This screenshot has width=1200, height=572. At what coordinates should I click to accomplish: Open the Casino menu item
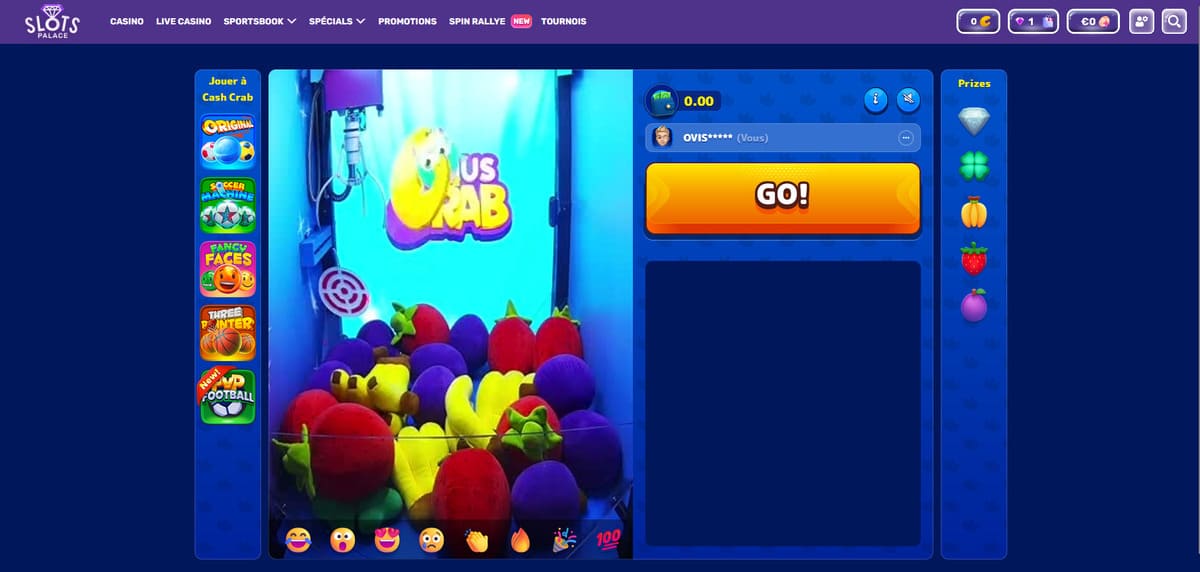tap(127, 21)
